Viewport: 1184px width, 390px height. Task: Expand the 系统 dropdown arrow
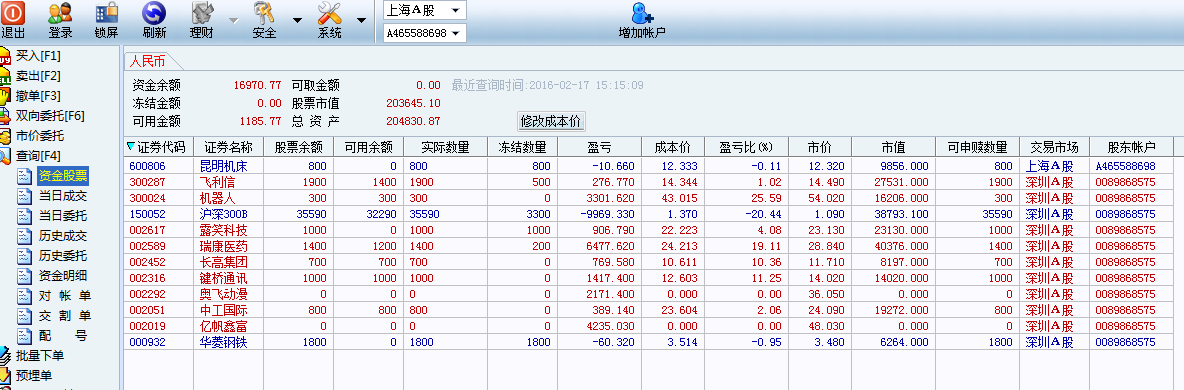click(361, 20)
